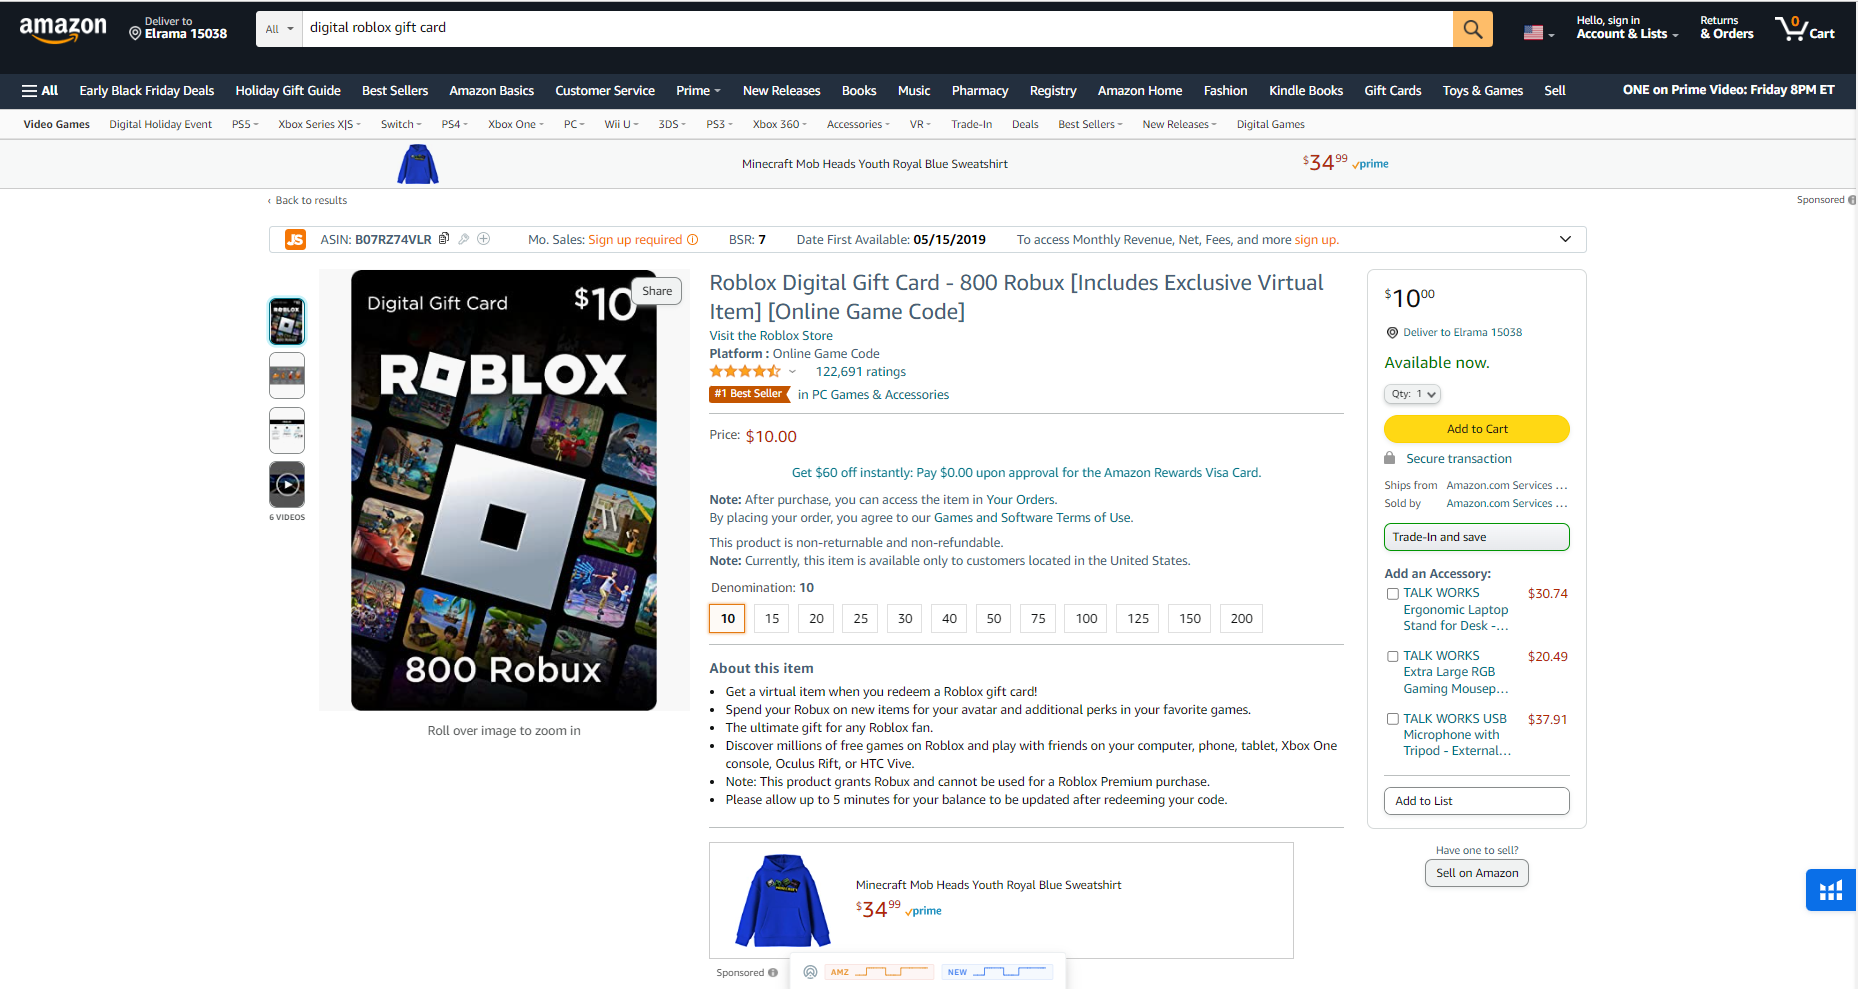Expand the Xbox Series X|S submenu
Screen dimensions: 1858x989
(320, 124)
